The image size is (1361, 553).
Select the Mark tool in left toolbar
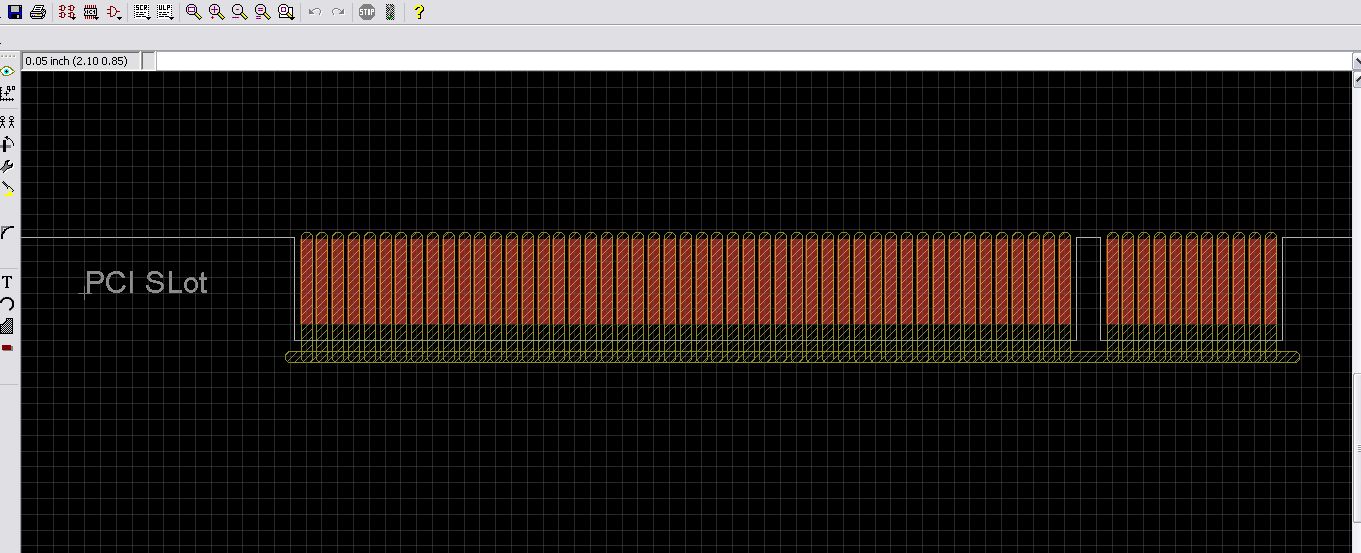click(8, 93)
